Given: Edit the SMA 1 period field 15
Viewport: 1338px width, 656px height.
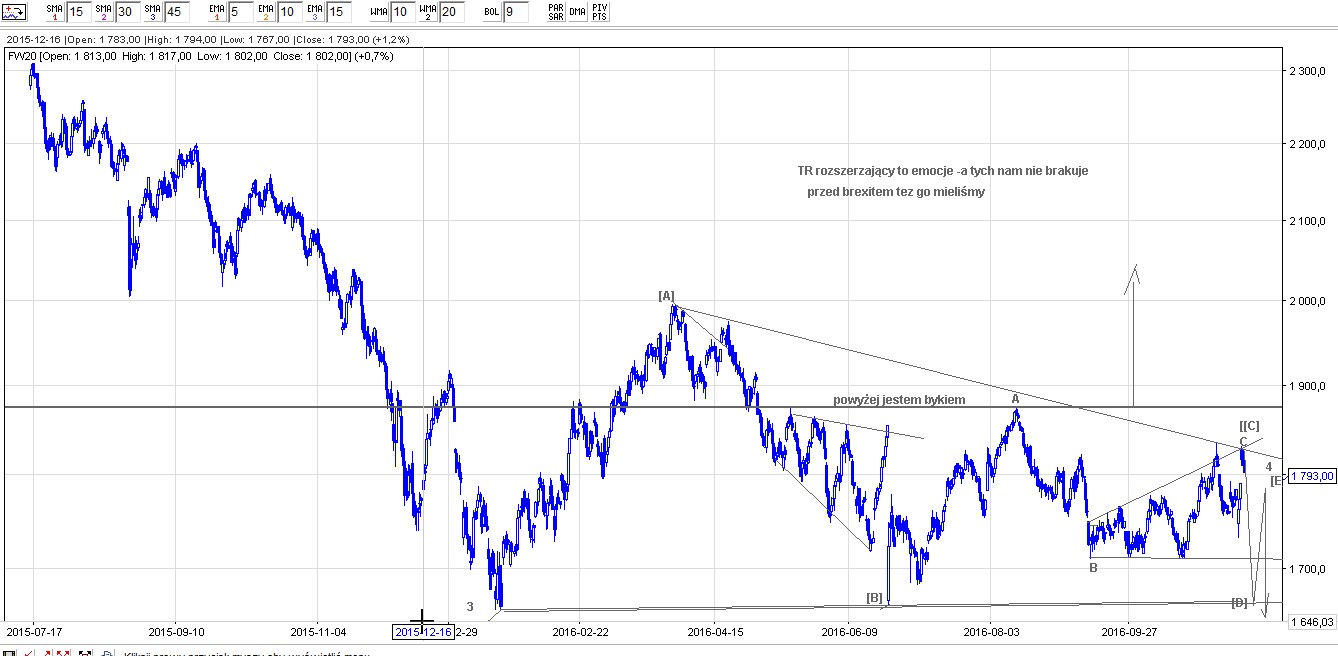Looking at the screenshot, I should tap(77, 13).
